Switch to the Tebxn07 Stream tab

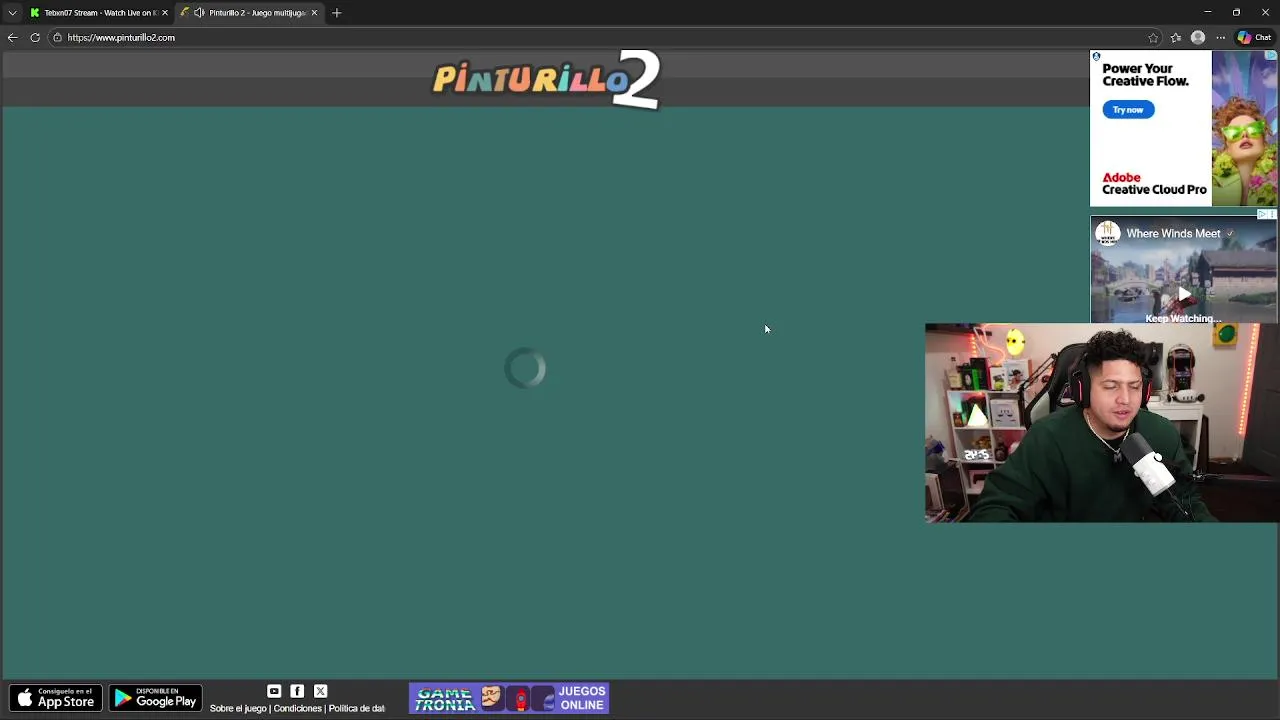[98, 13]
